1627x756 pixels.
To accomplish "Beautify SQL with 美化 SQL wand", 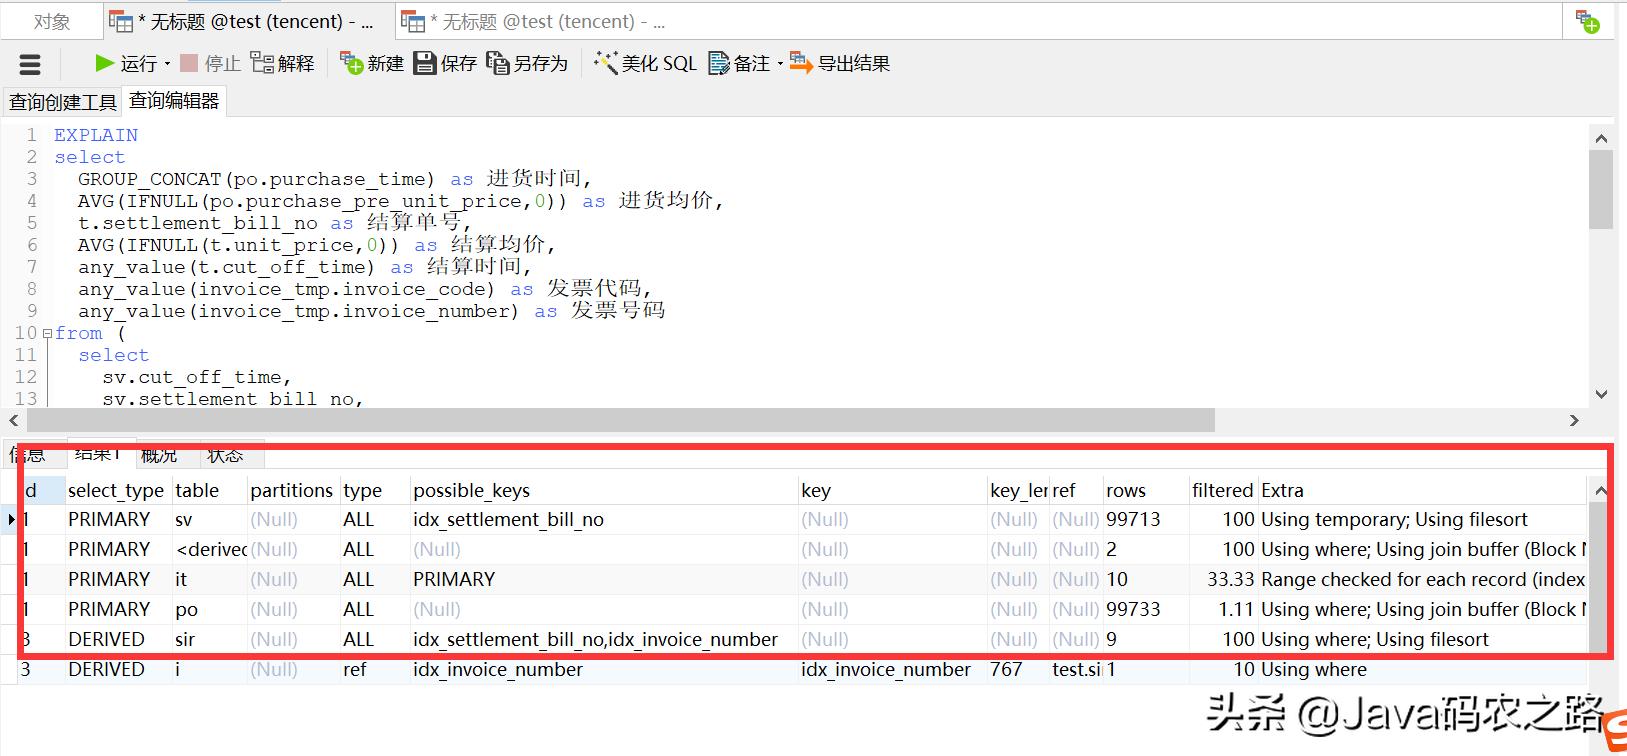I will tap(606, 64).
